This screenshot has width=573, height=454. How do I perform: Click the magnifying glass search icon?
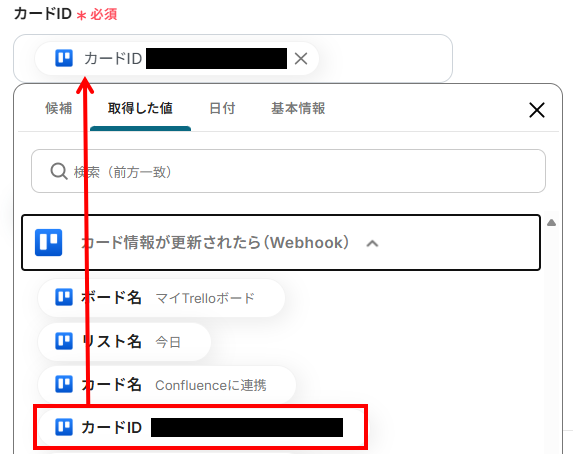pyautogui.click(x=59, y=171)
